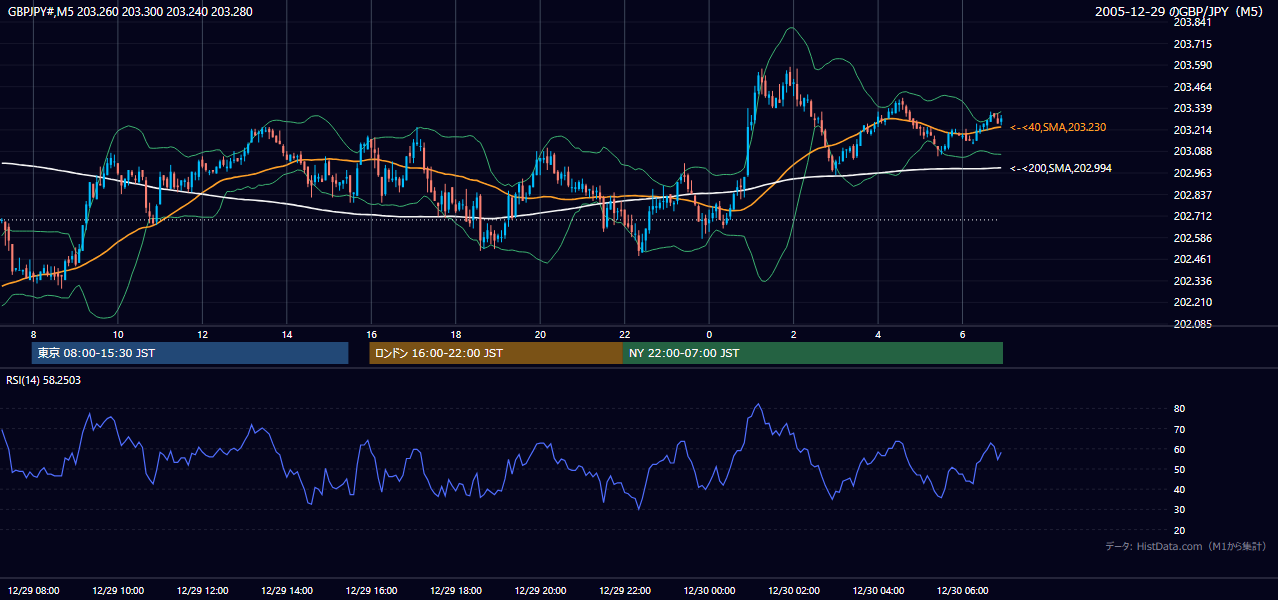Click the hour 16 tick on price chart
The image size is (1278, 600).
pos(371,334)
